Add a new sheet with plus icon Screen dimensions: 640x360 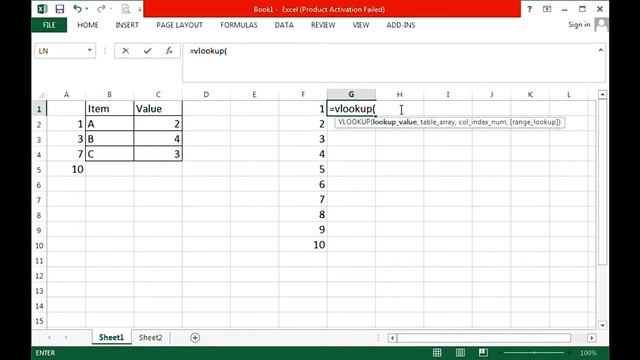(x=195, y=338)
